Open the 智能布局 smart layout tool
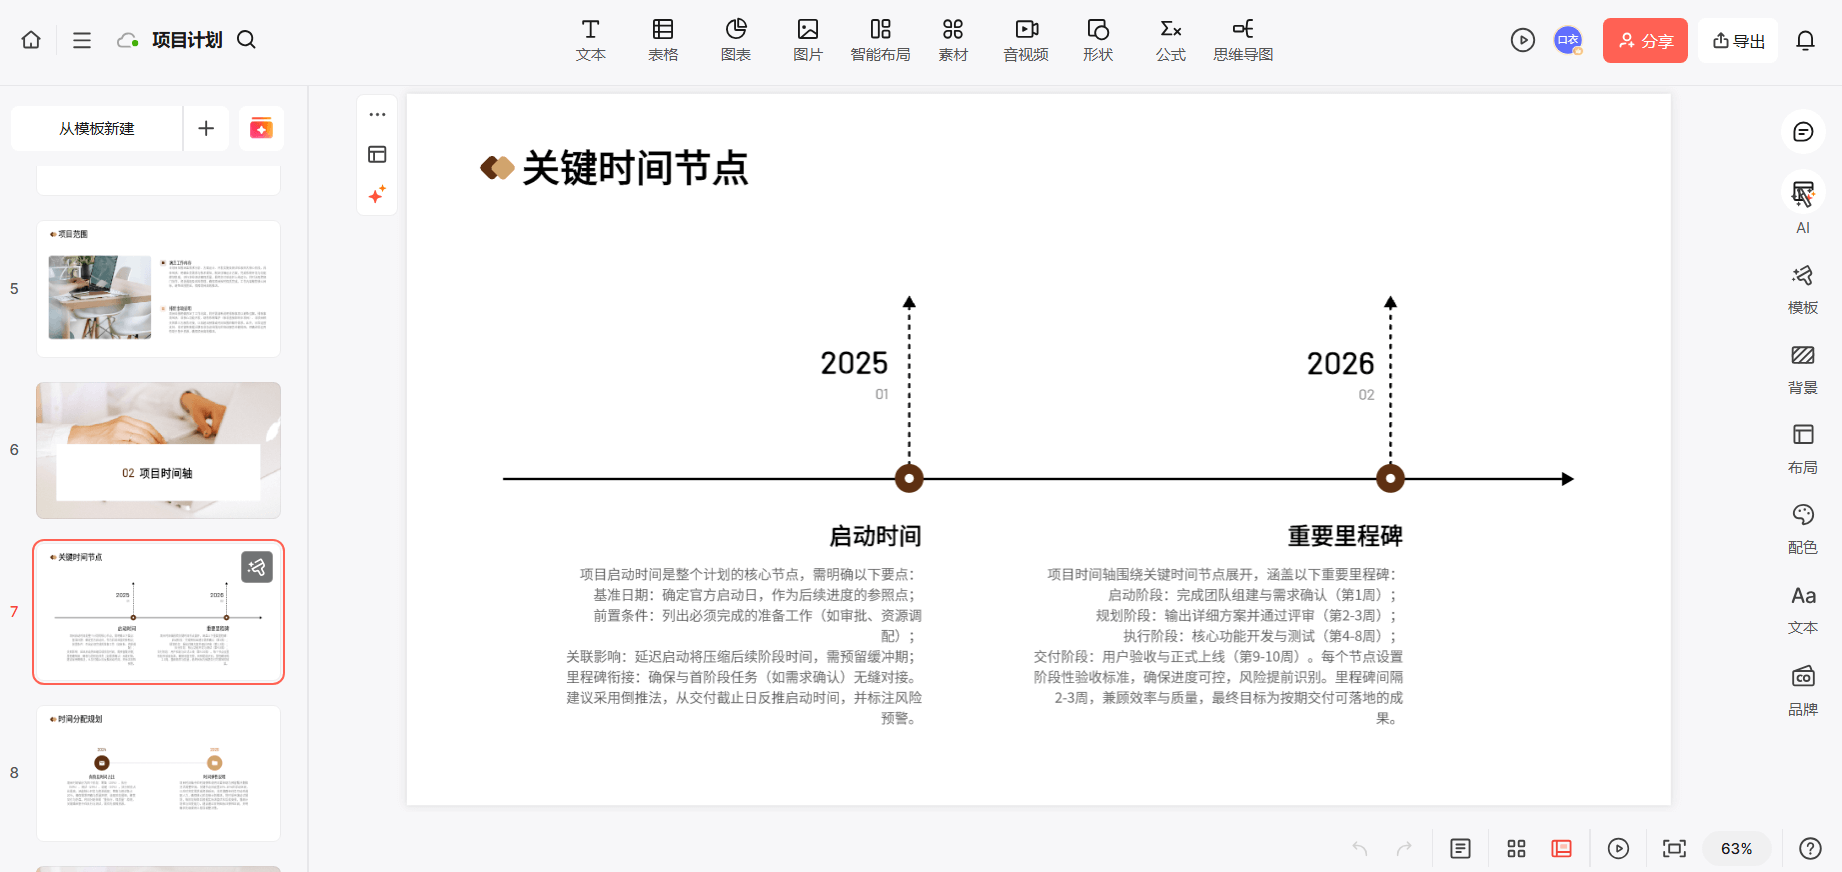Viewport: 1842px width, 872px height. (x=881, y=41)
